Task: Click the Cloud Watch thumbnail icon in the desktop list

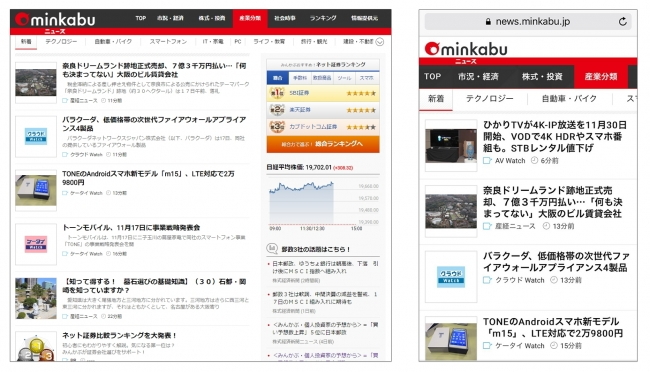Action: tap(36, 136)
